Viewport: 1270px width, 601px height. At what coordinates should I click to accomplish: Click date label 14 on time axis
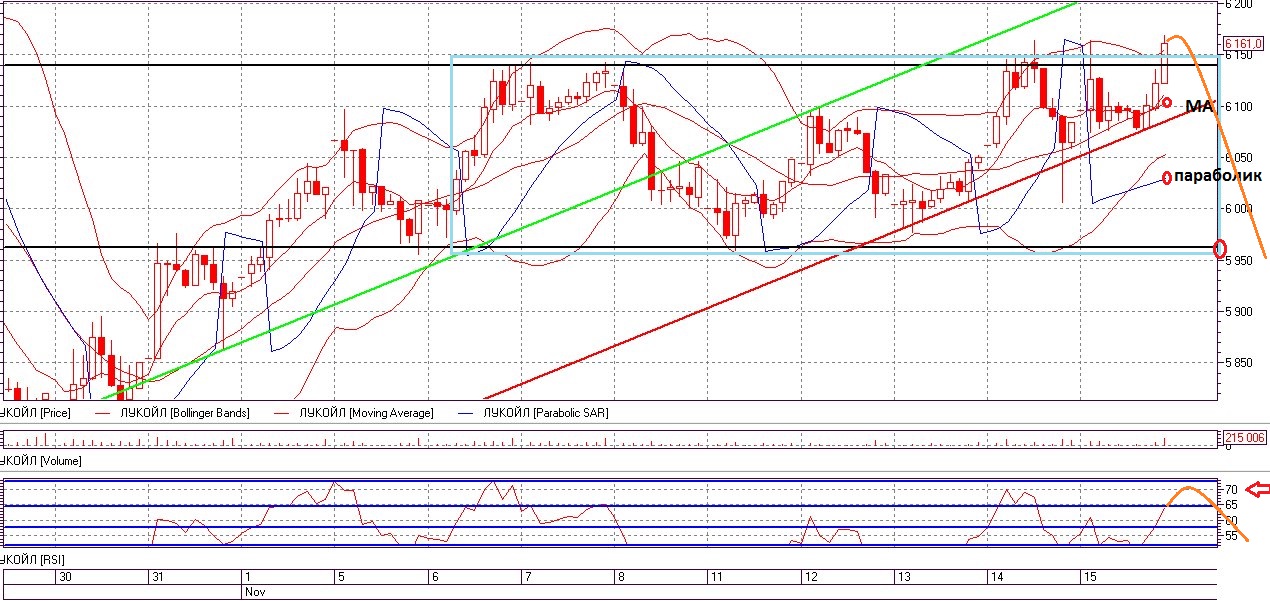click(996, 577)
